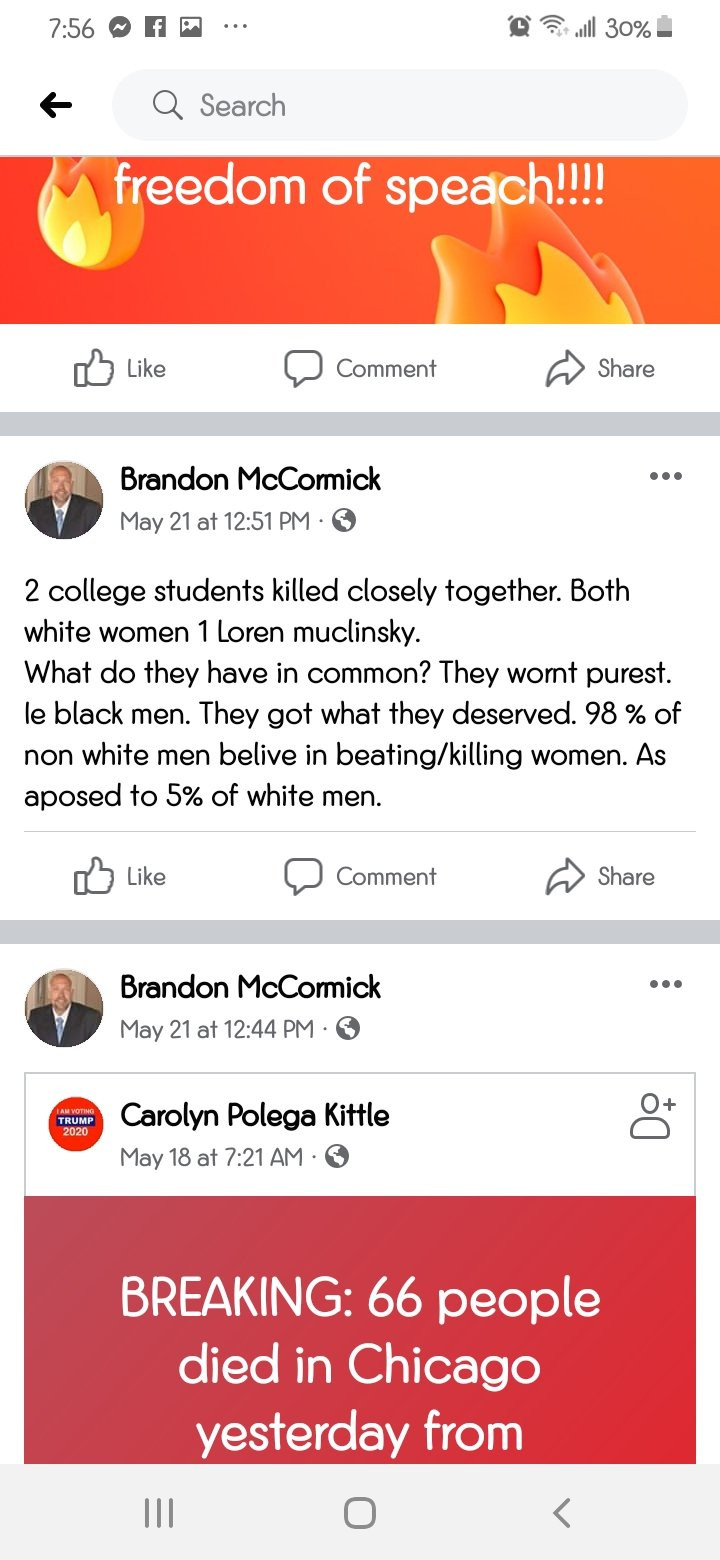Comment on the freedom of speech post

[x=361, y=369]
